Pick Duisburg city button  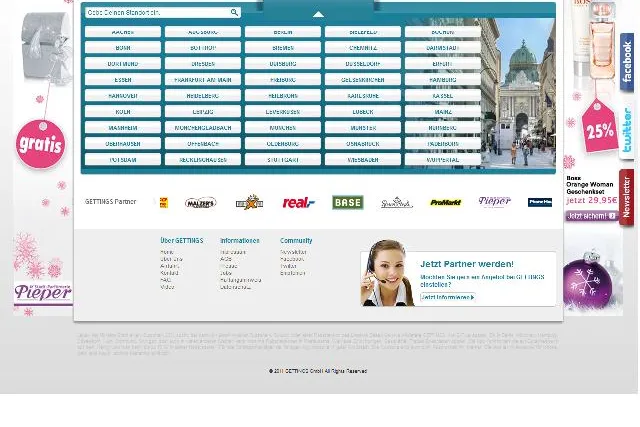(x=283, y=64)
